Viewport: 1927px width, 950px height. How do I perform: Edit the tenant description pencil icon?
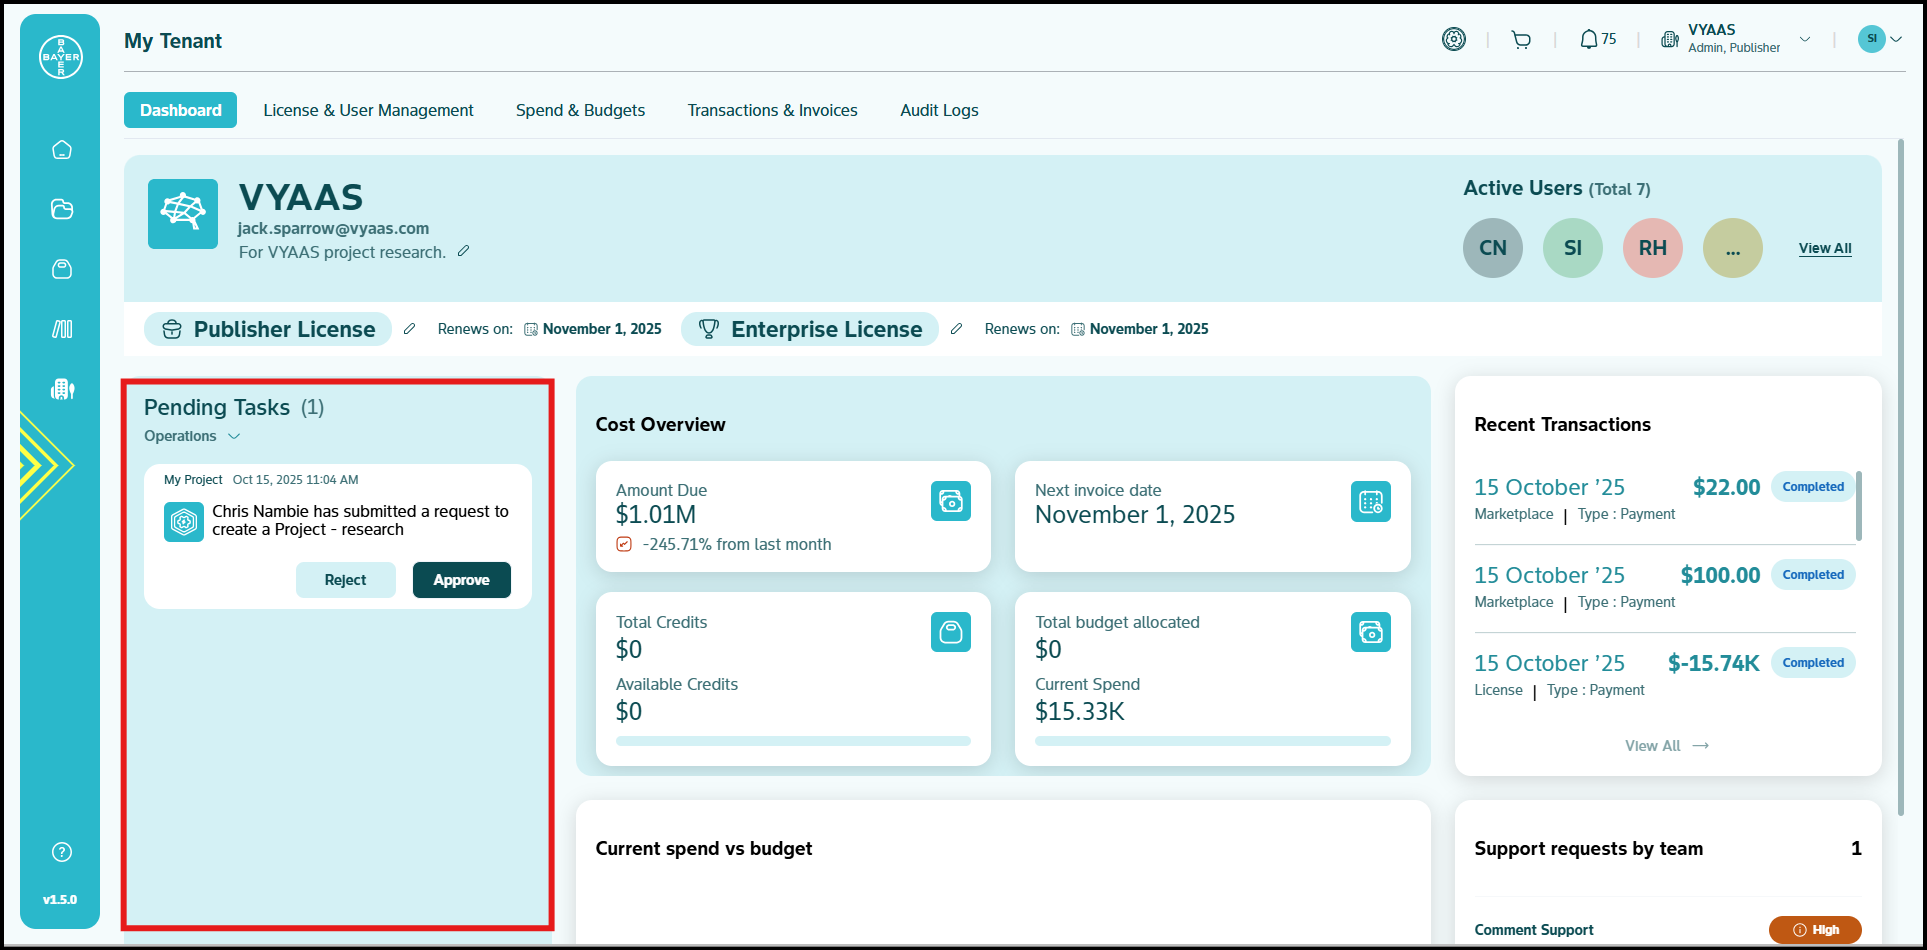[x=463, y=251]
